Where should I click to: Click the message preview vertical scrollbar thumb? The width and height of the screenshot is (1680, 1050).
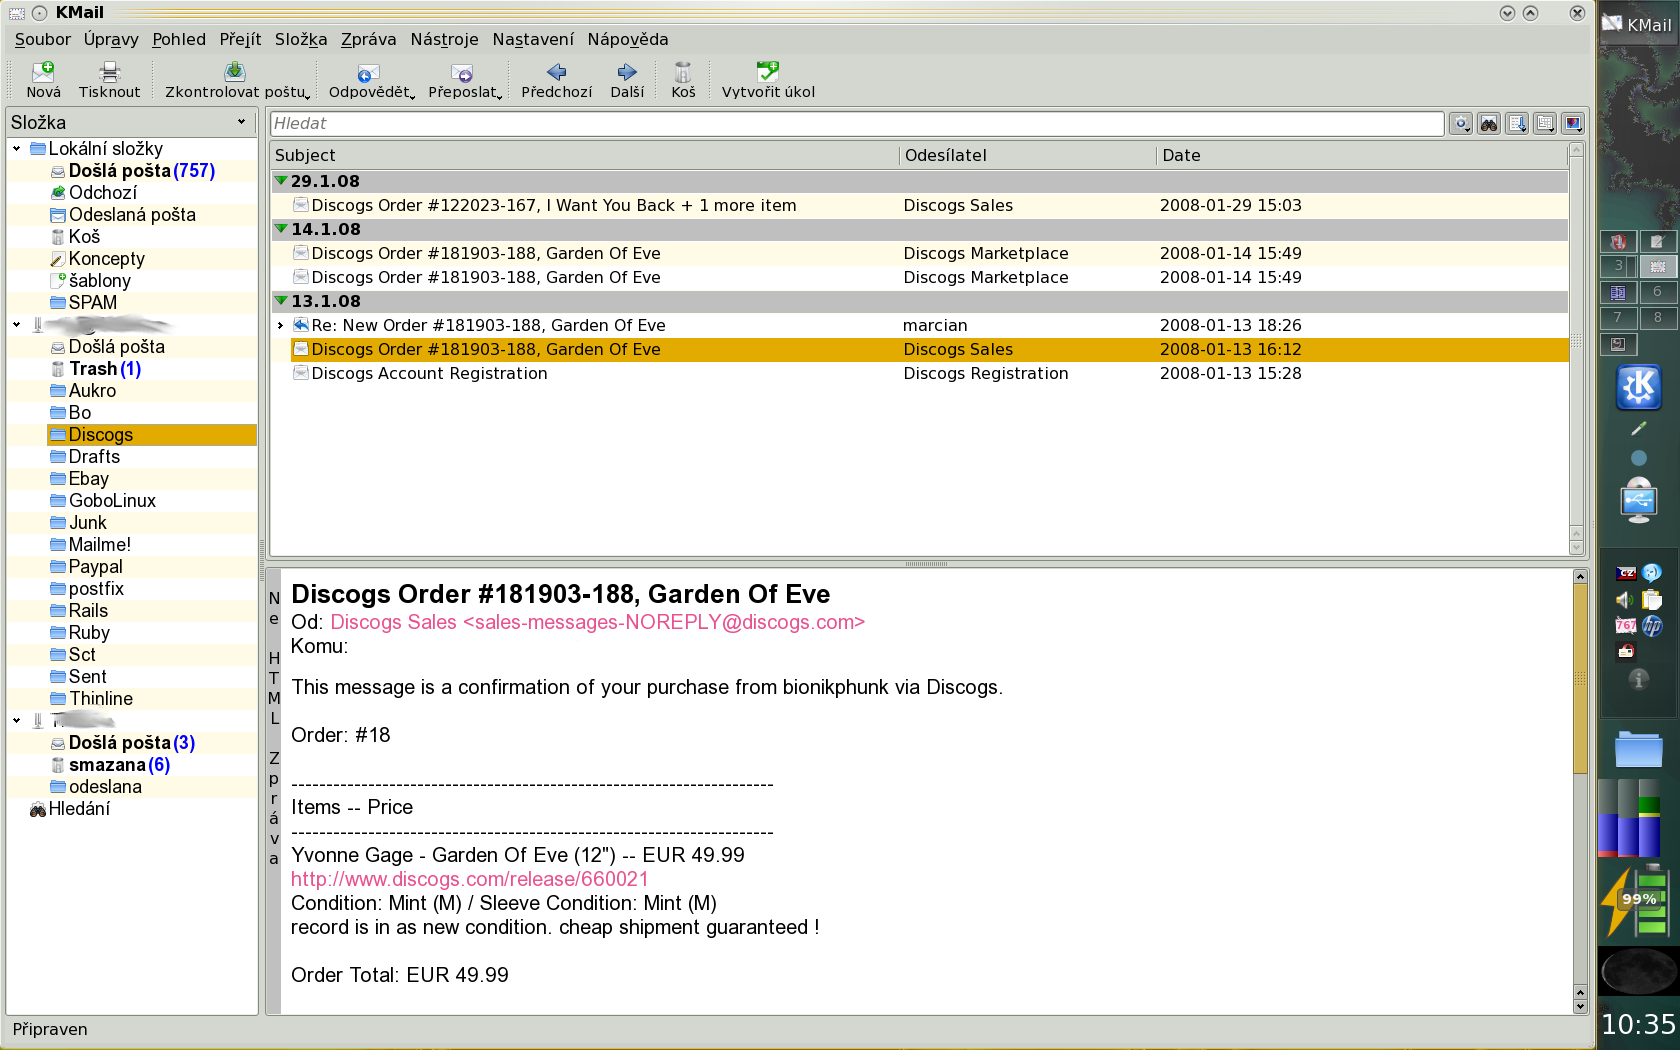pos(1580,678)
